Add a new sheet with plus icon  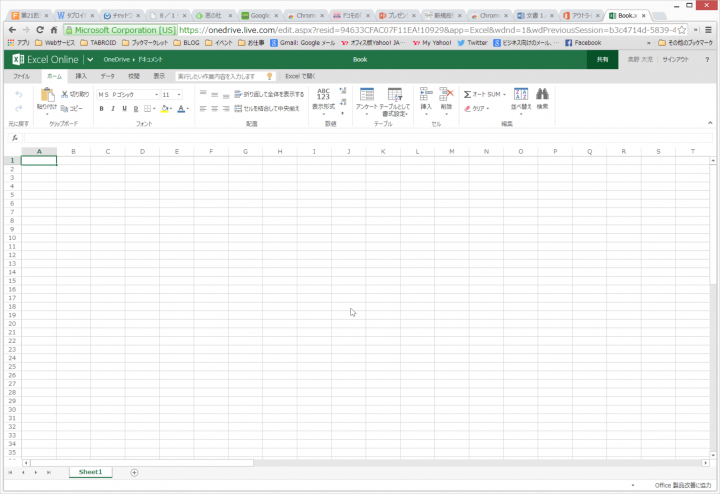click(134, 472)
